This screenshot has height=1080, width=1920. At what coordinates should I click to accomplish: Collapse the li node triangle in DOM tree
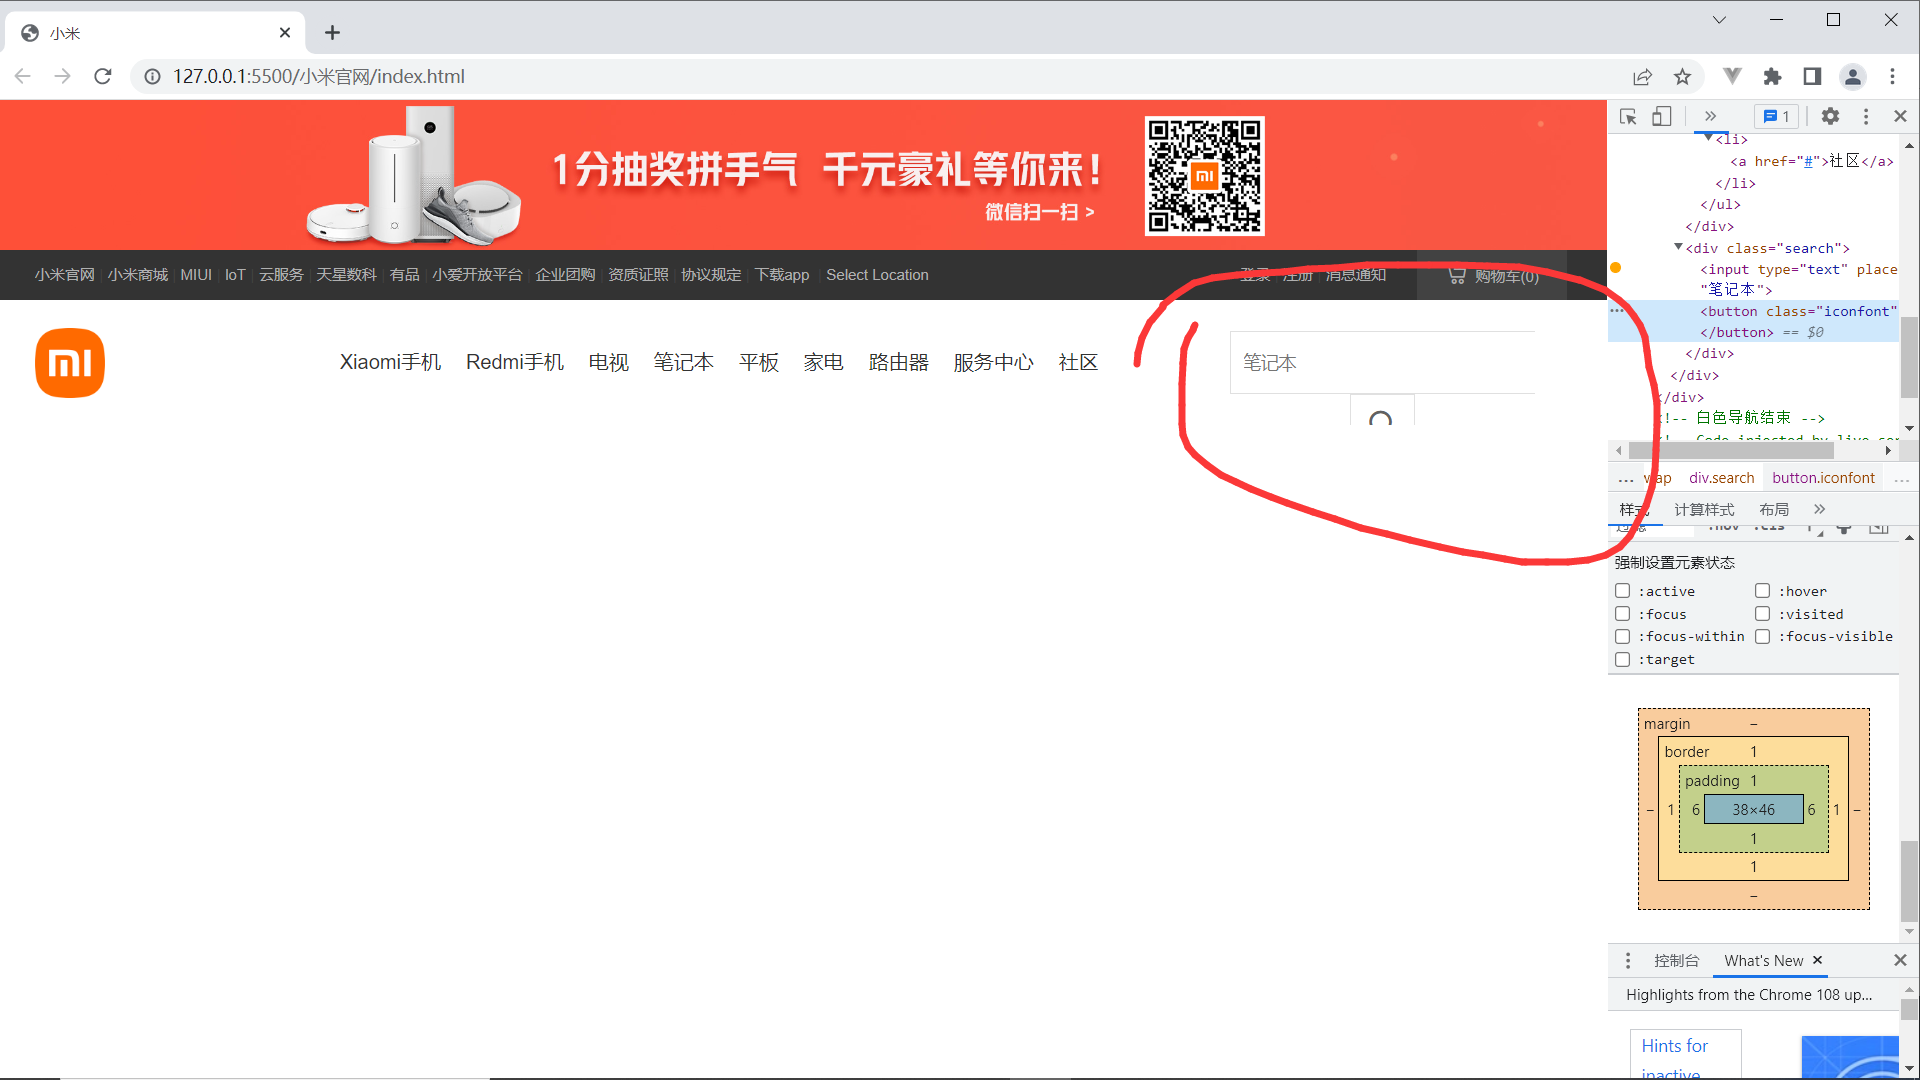(1708, 138)
